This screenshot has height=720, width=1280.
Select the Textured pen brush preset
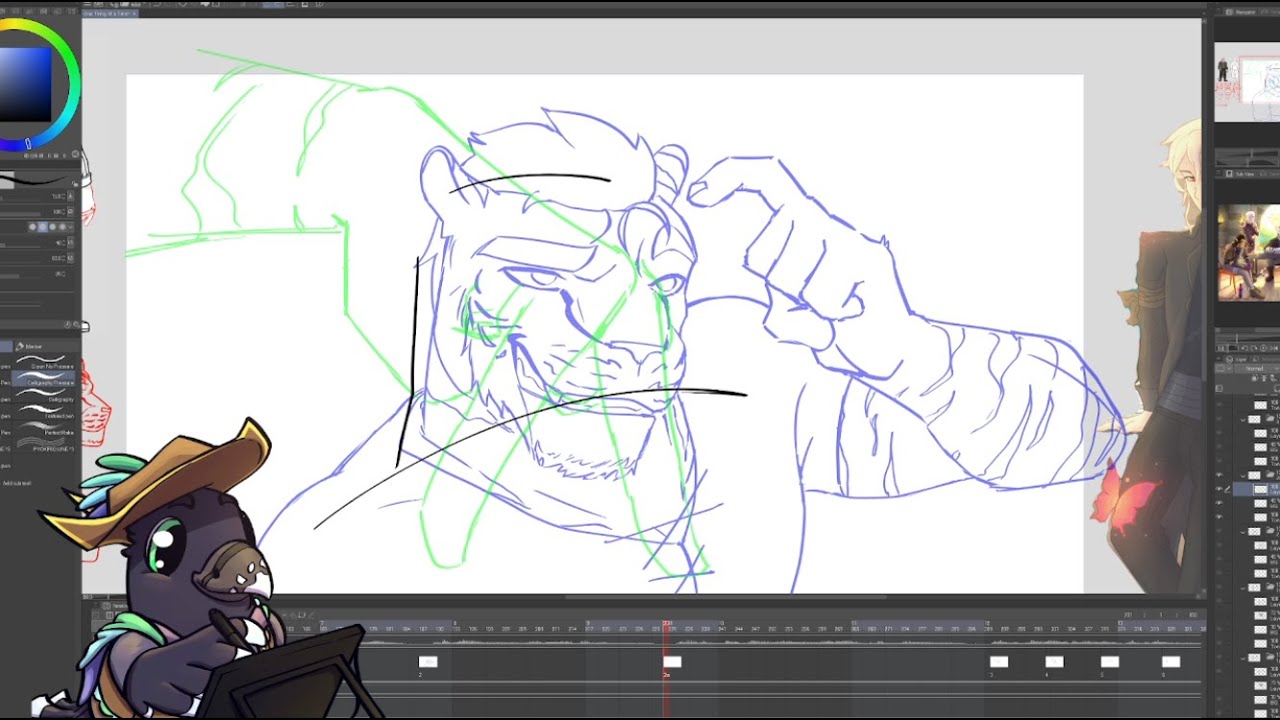[44, 412]
